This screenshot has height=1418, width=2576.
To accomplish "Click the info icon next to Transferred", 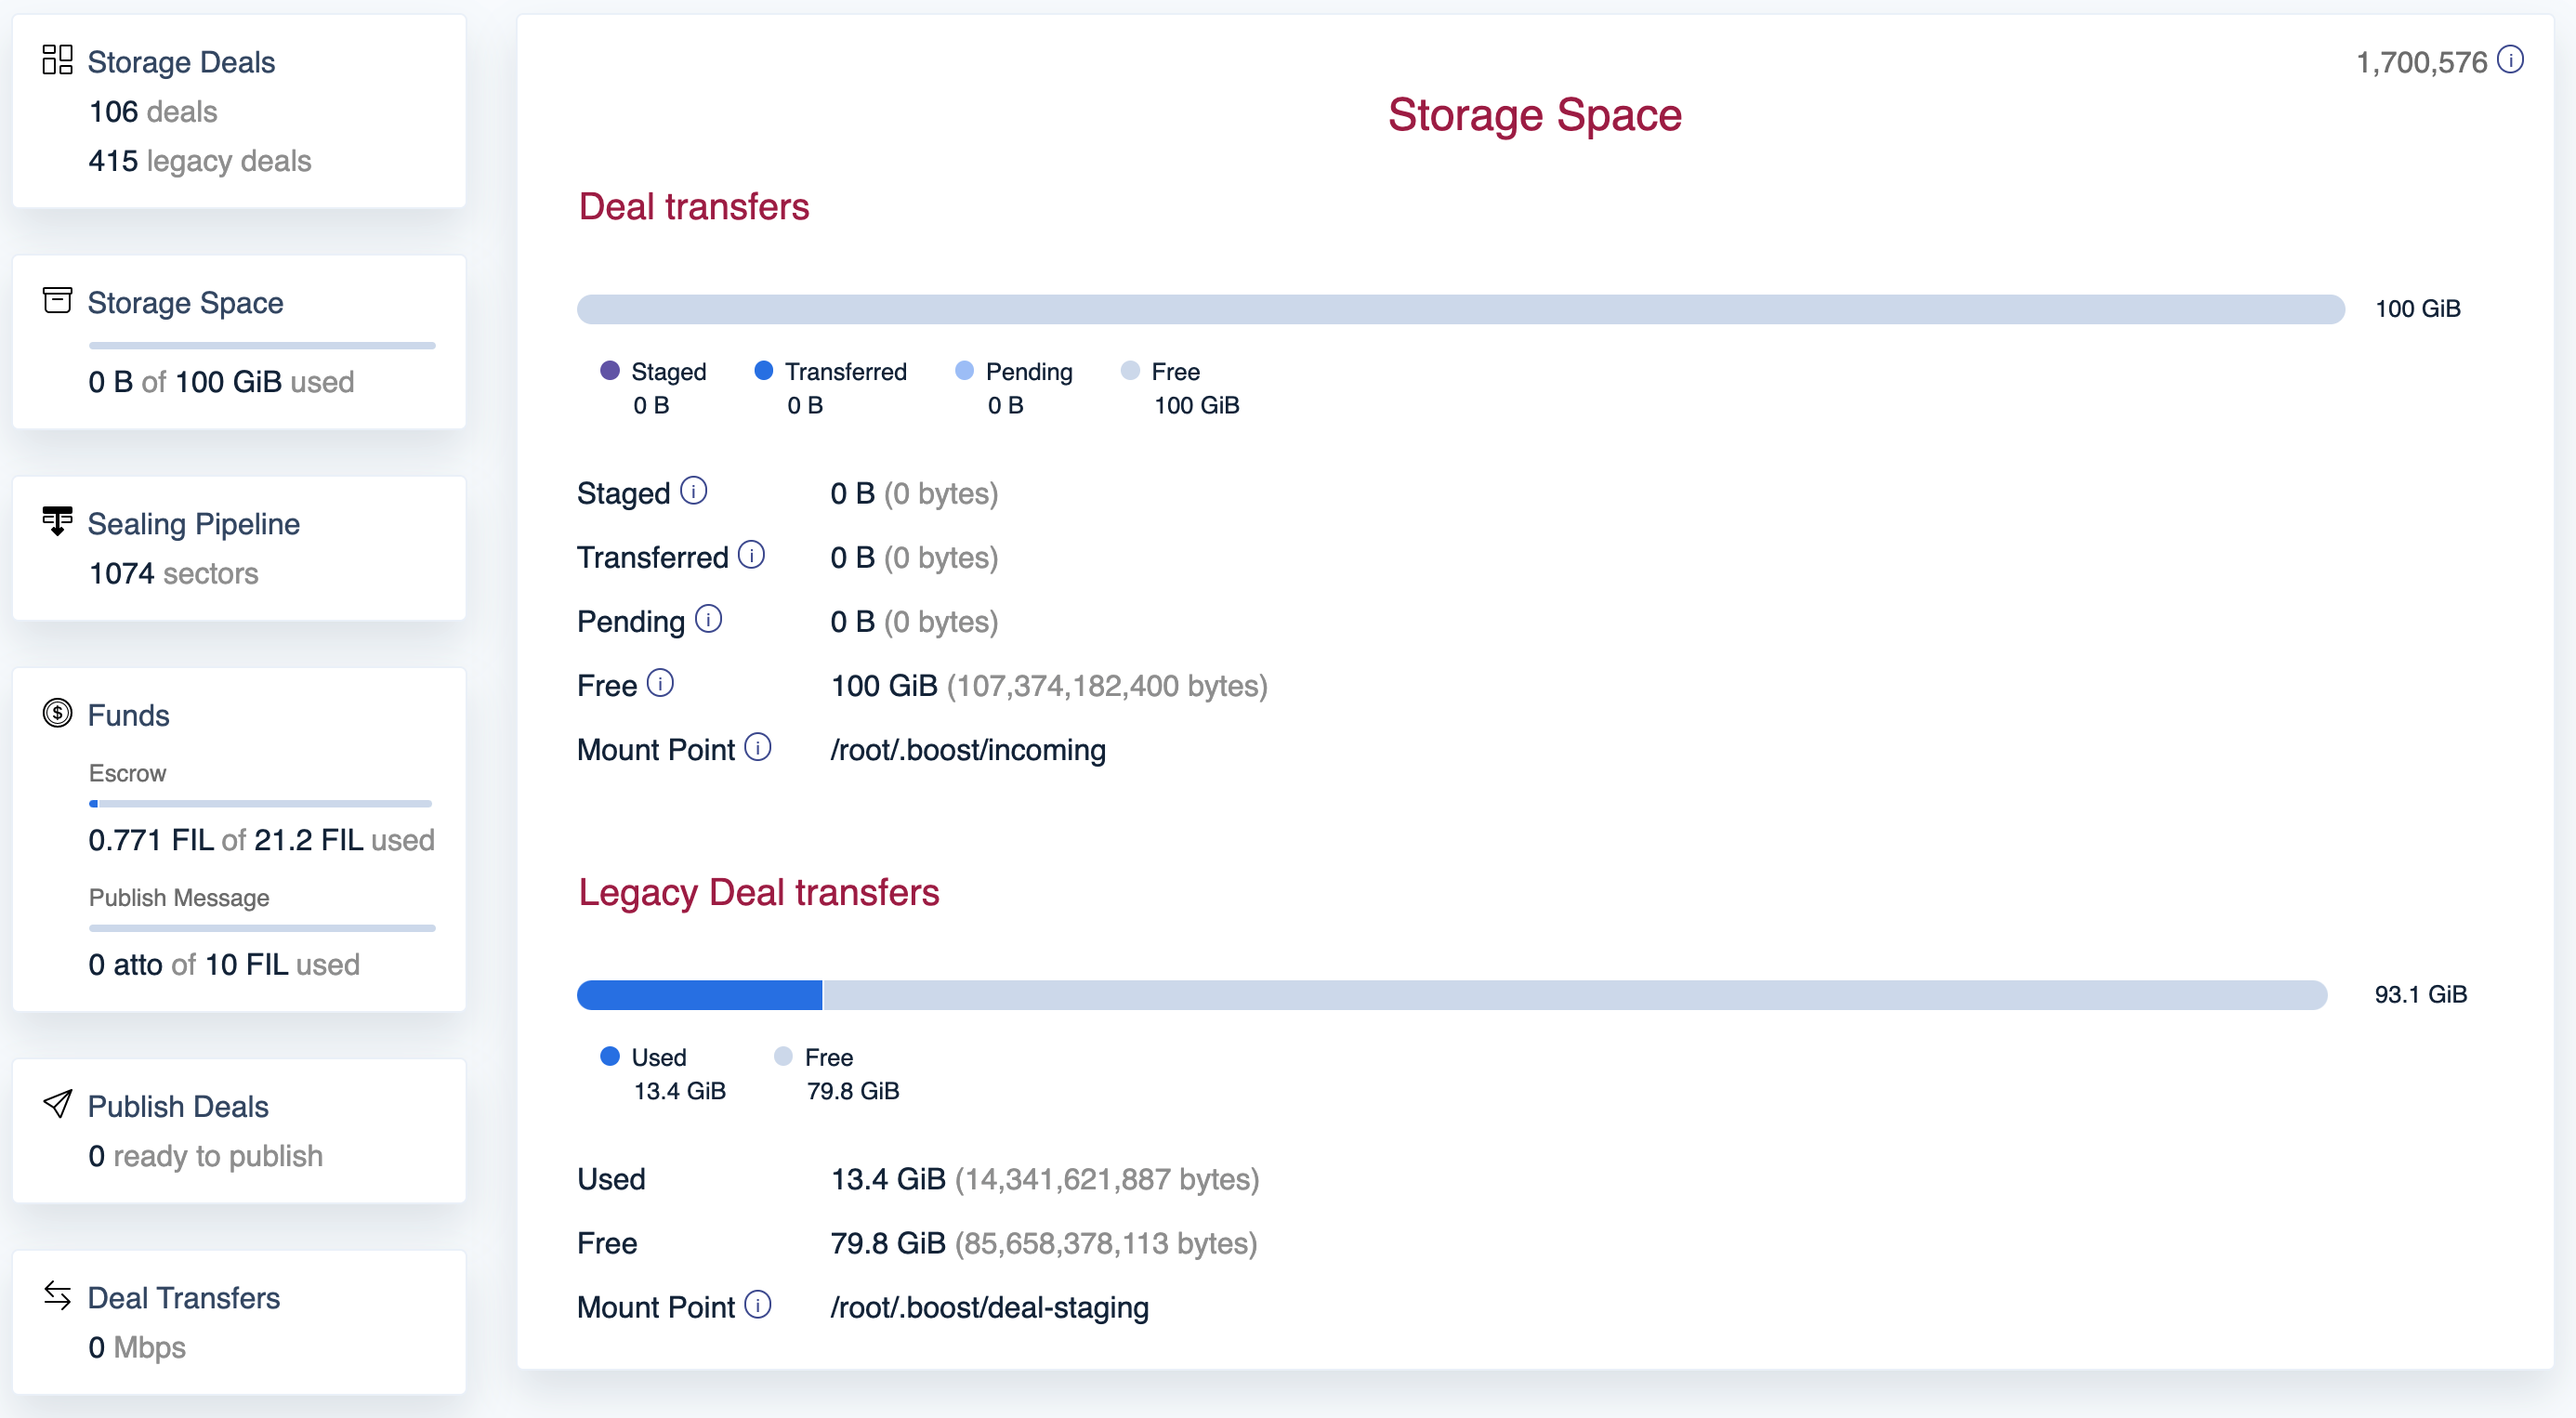I will [751, 555].
